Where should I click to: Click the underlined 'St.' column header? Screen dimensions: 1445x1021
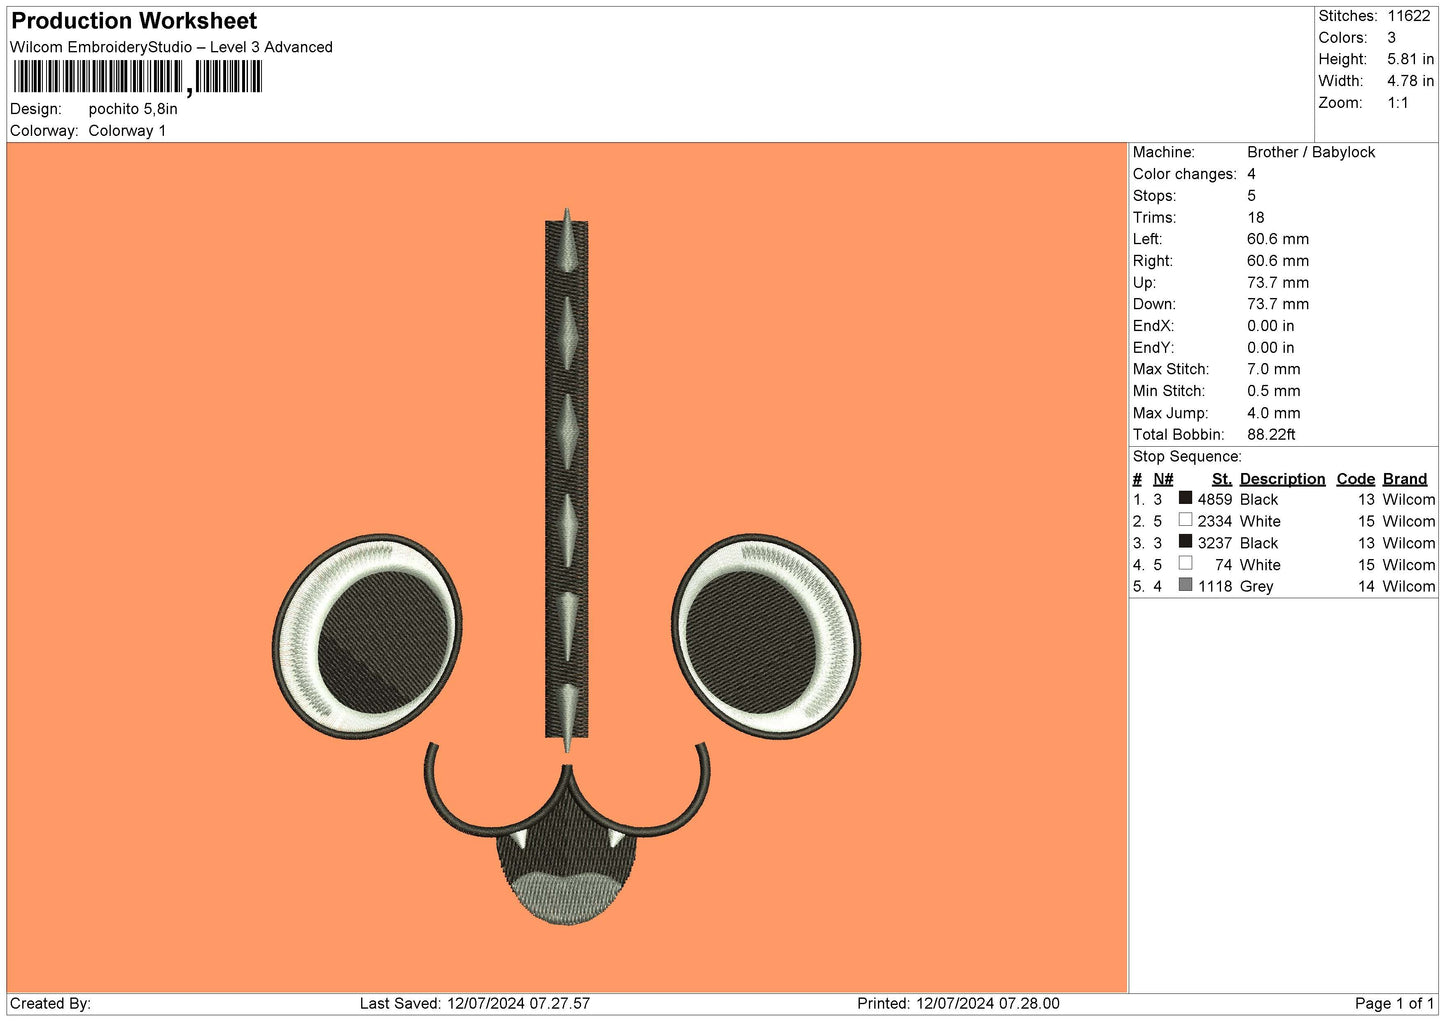1222,479
